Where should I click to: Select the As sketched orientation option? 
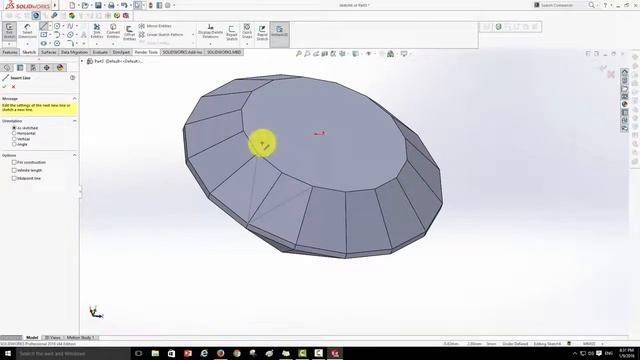point(14,128)
